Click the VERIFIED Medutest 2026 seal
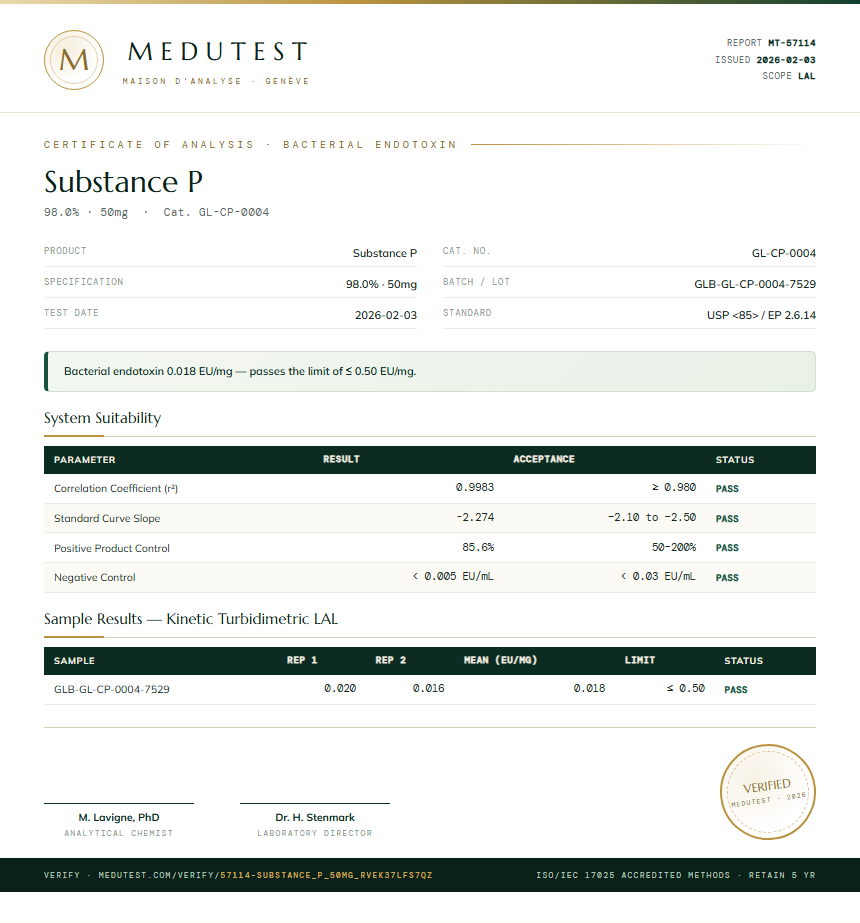 [768, 792]
